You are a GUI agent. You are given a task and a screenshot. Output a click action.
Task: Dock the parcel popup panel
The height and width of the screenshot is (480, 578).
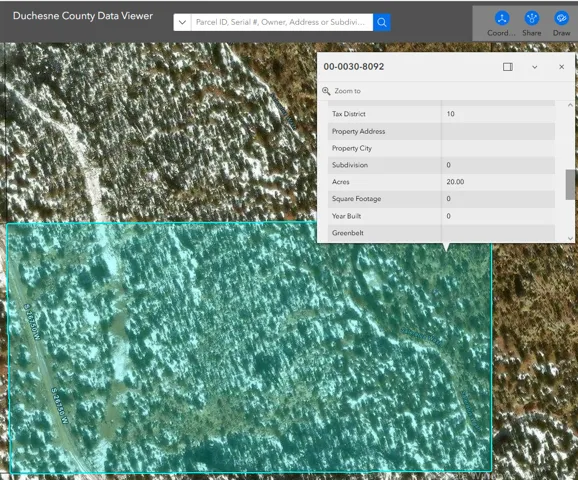508,67
